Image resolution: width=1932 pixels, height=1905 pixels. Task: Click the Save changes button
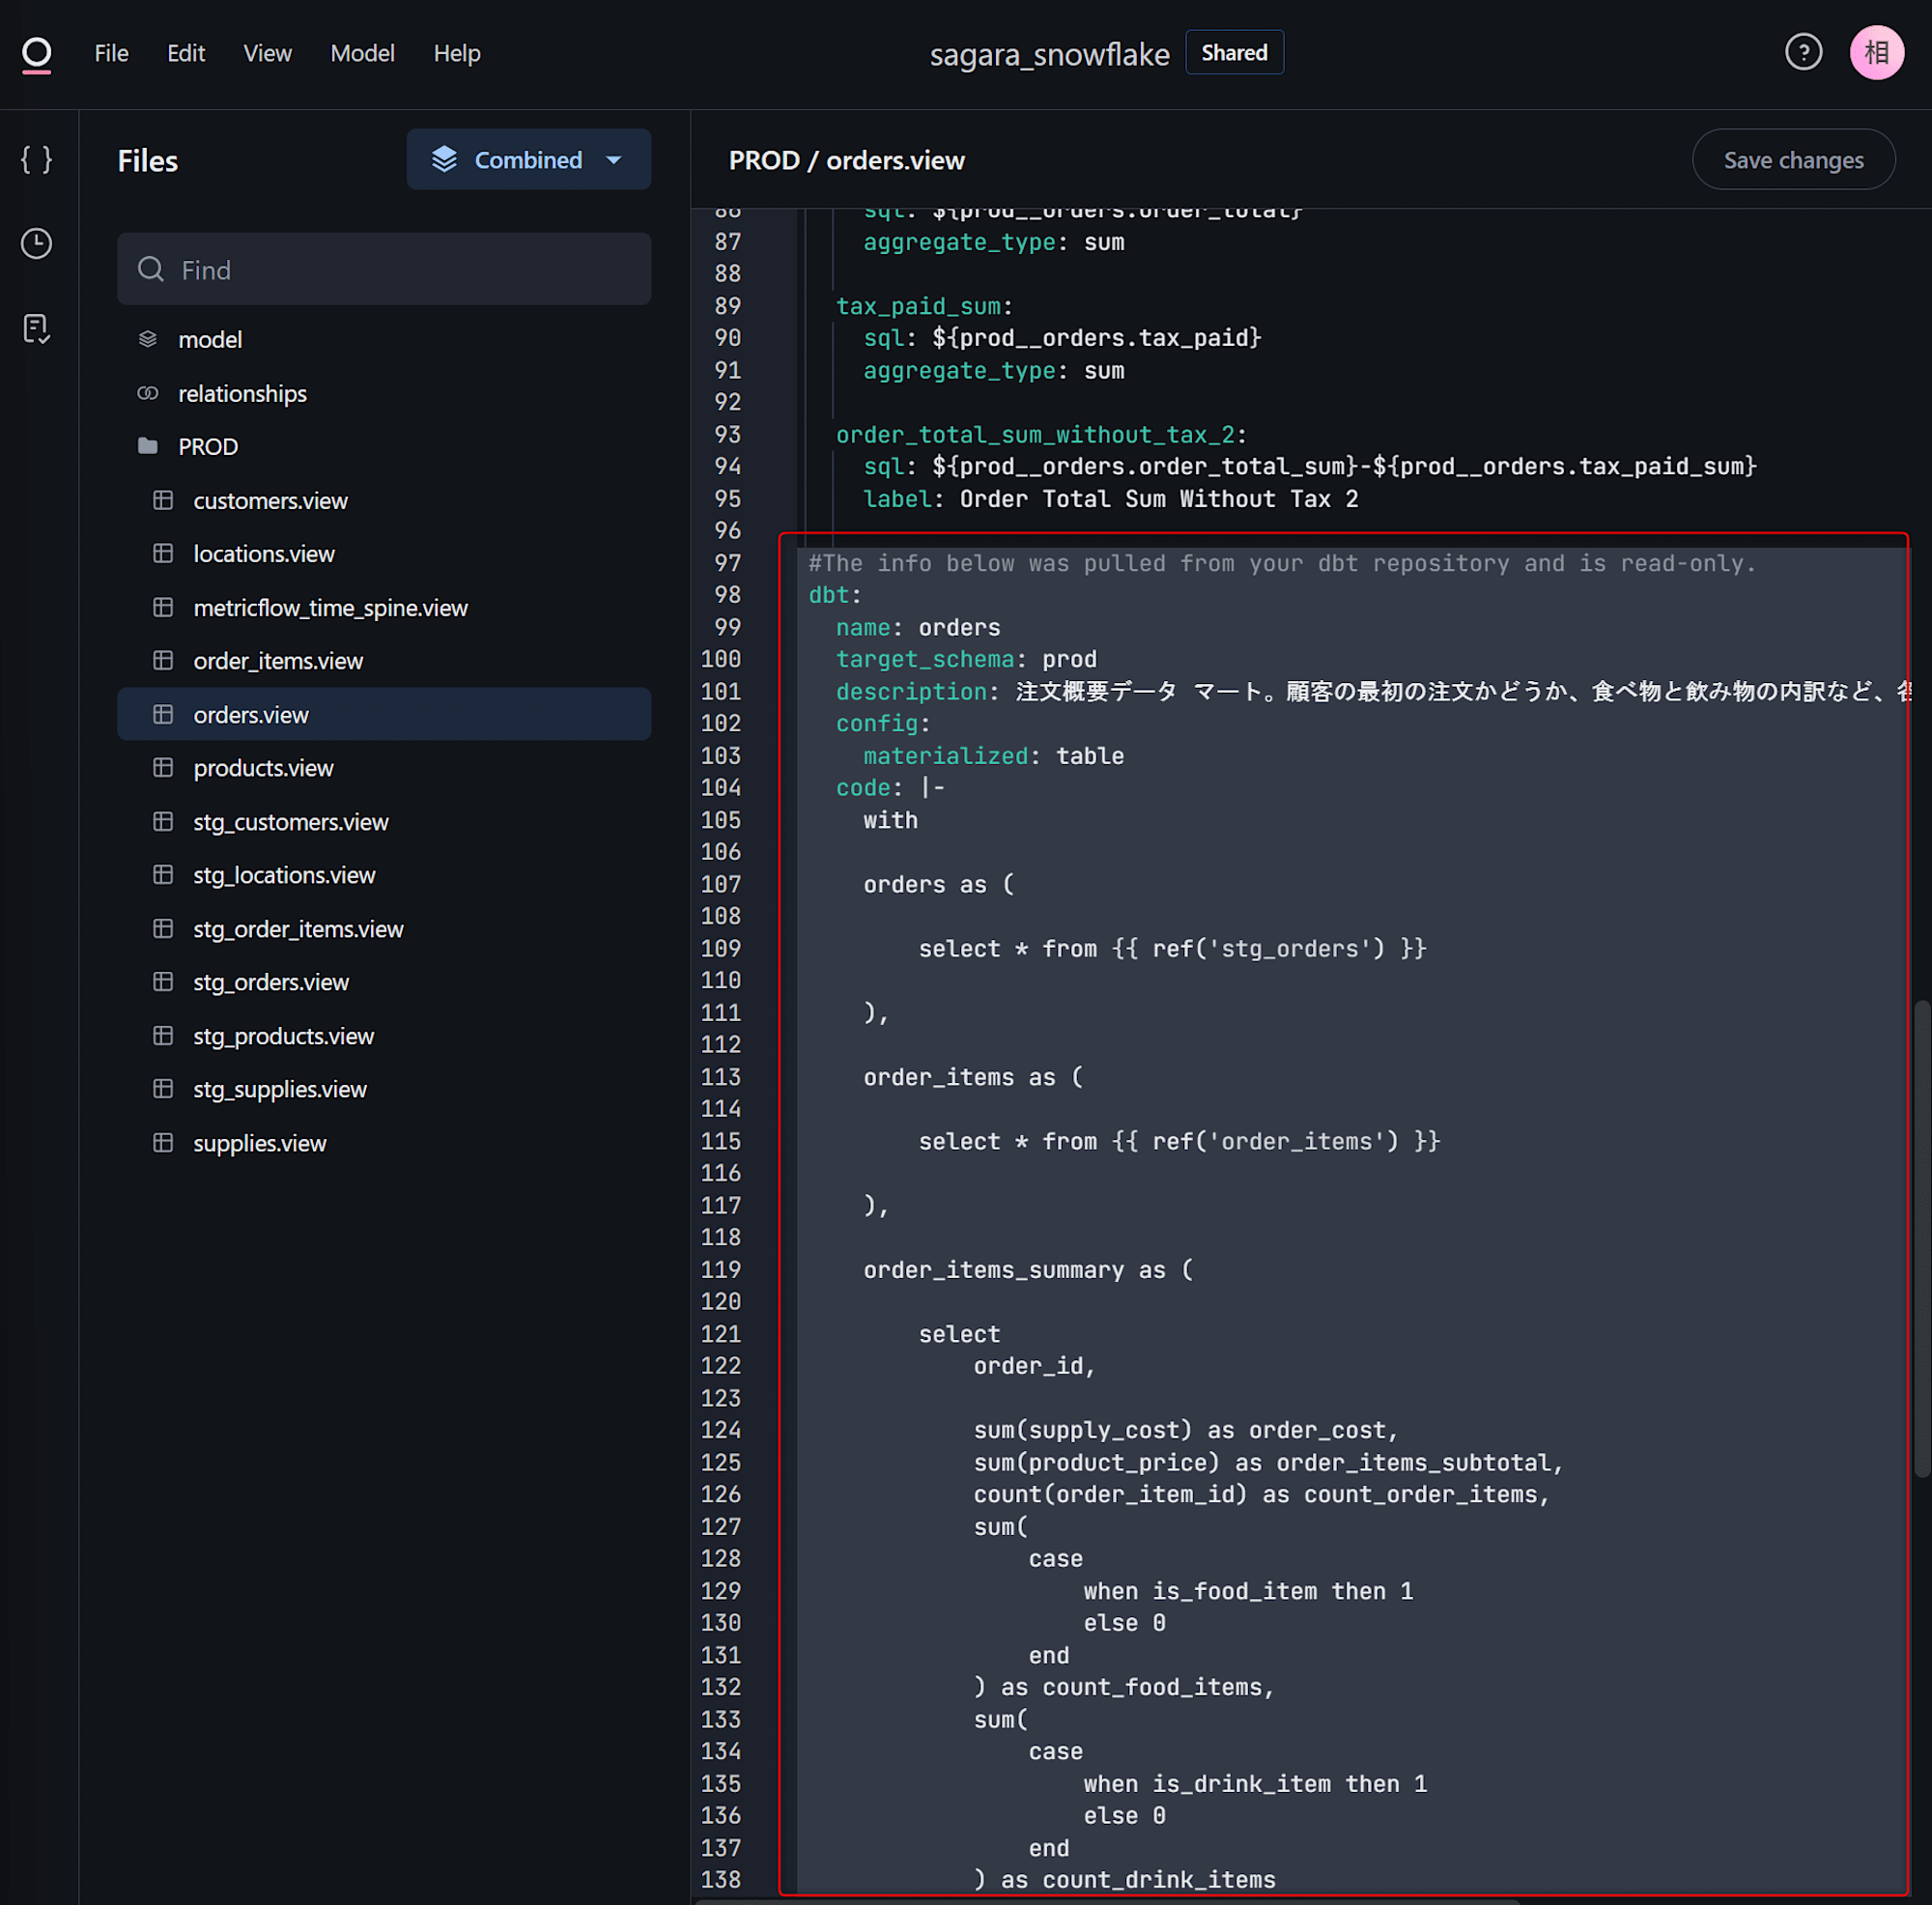1793,160
